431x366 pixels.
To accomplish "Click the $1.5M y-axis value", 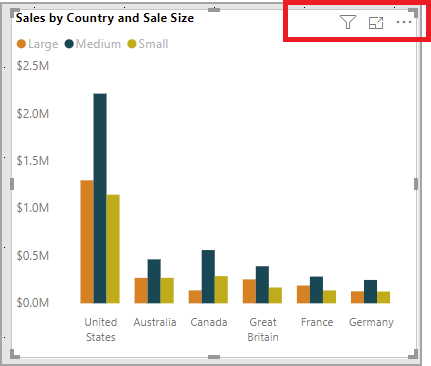I will click(x=33, y=161).
